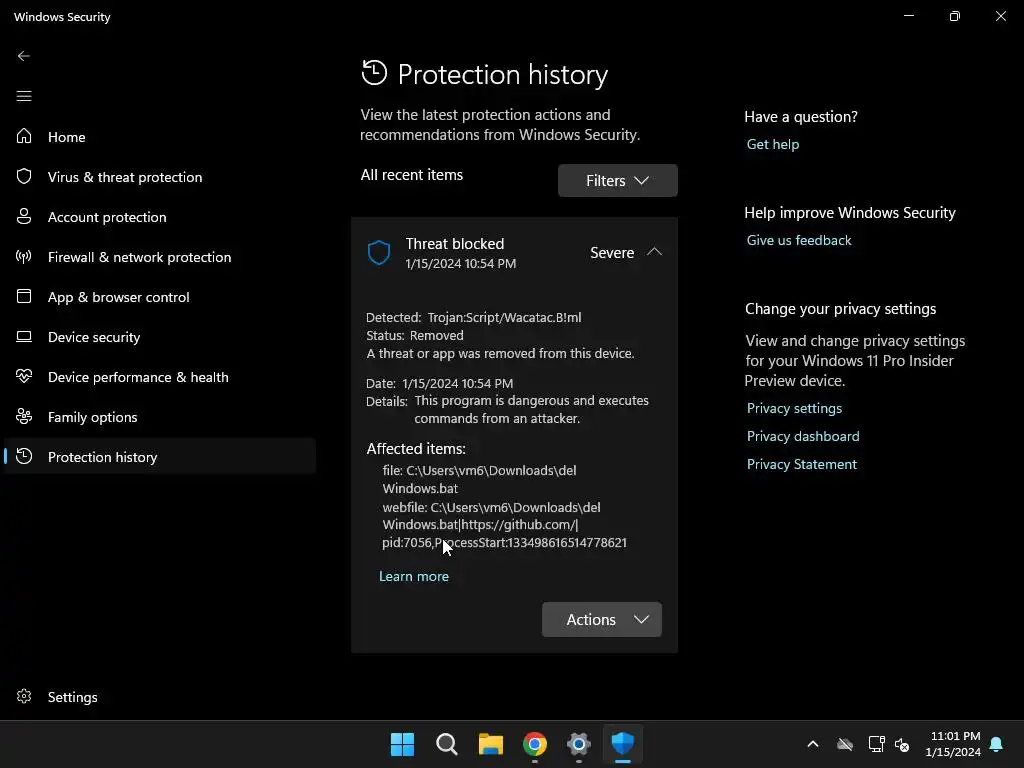This screenshot has height=768, width=1024.
Task: Go back with the back arrow
Action: (24, 56)
